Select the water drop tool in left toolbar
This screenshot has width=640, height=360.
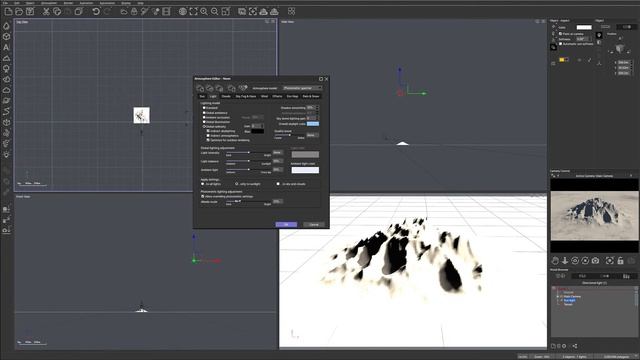(6, 26)
